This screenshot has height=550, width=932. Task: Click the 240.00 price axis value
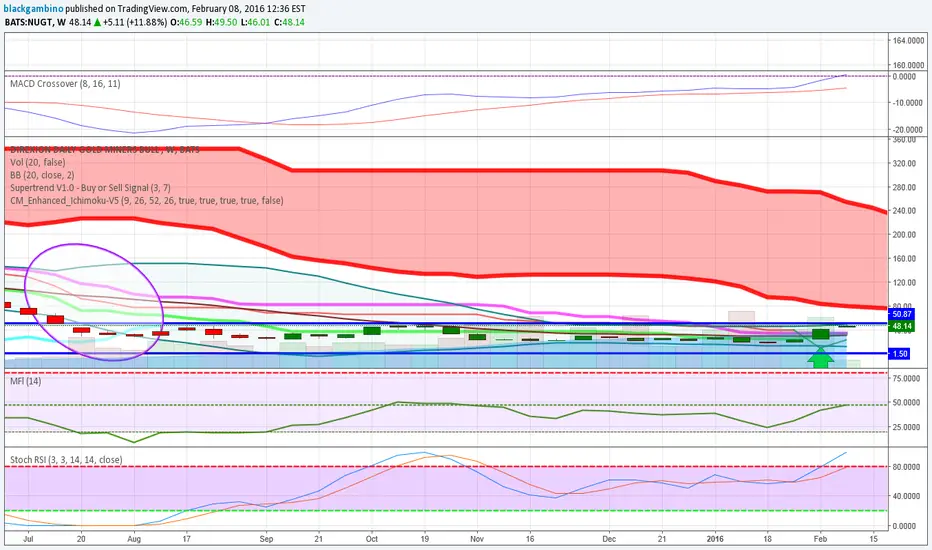[x=904, y=211]
